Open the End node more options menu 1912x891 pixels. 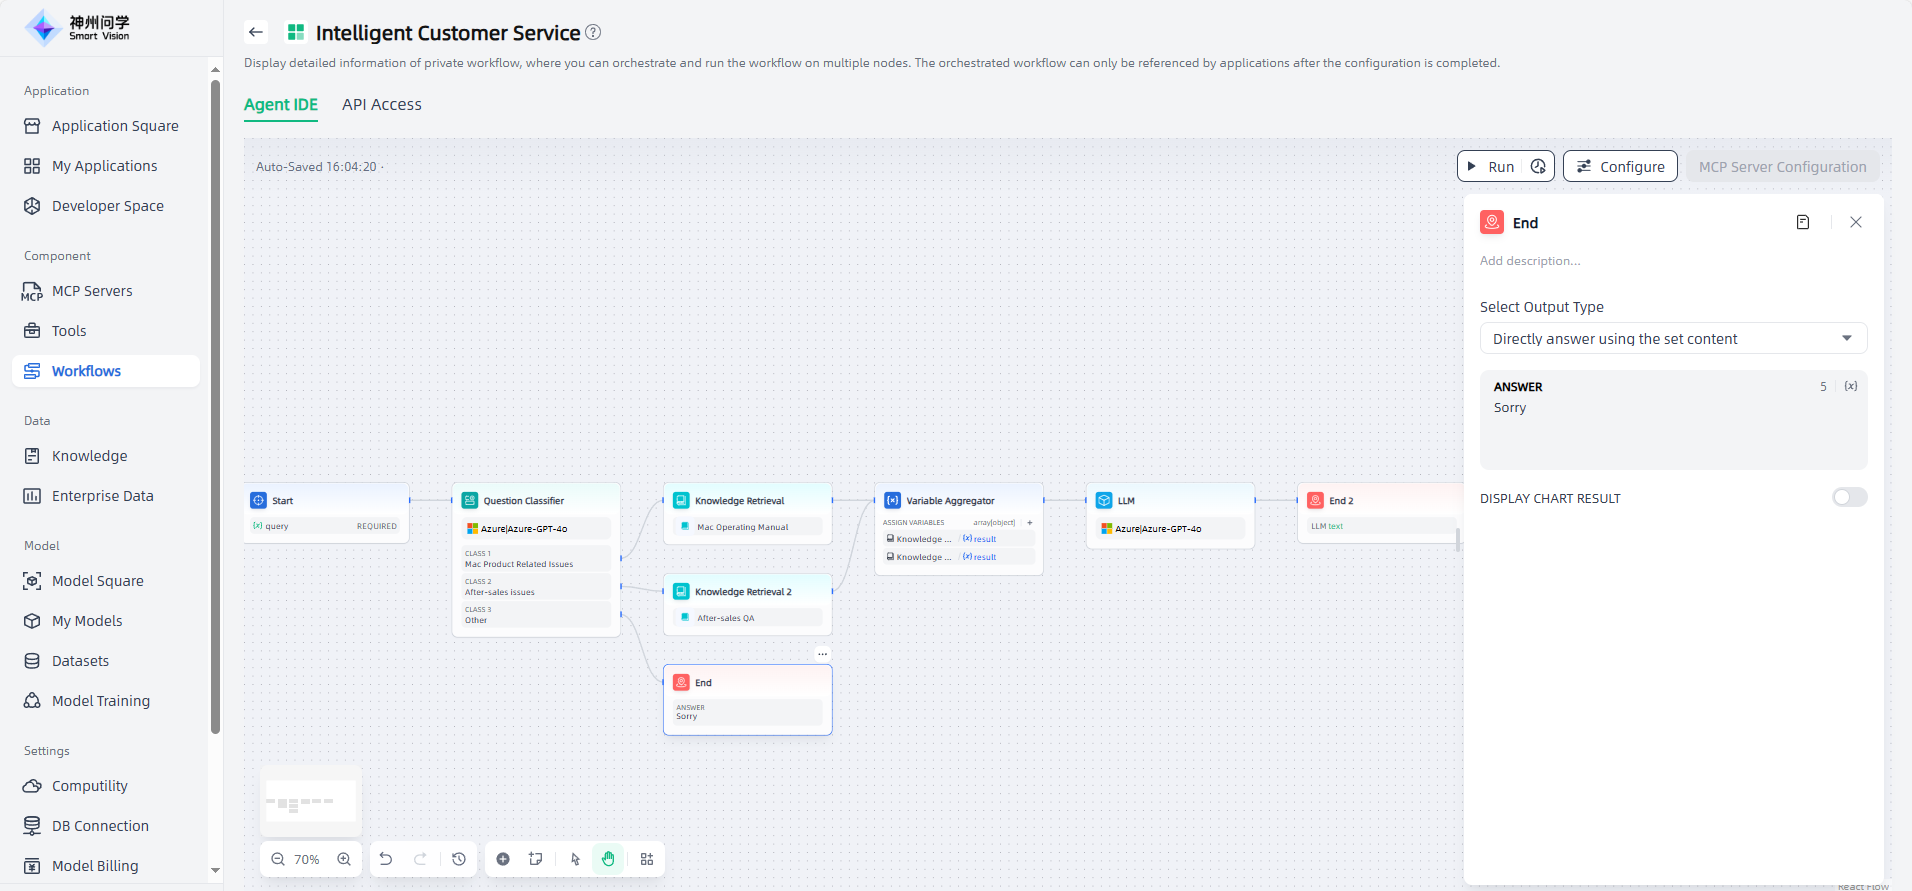[822, 654]
